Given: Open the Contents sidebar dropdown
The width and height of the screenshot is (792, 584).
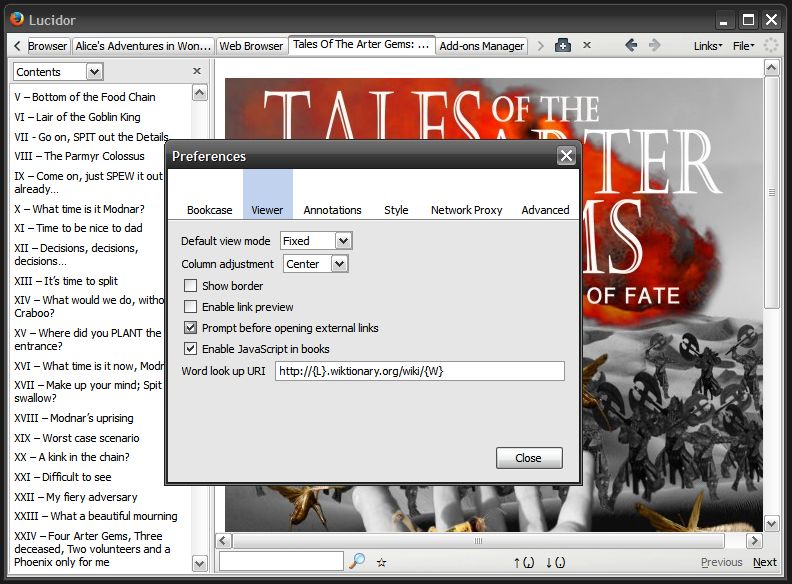Looking at the screenshot, I should (58, 72).
